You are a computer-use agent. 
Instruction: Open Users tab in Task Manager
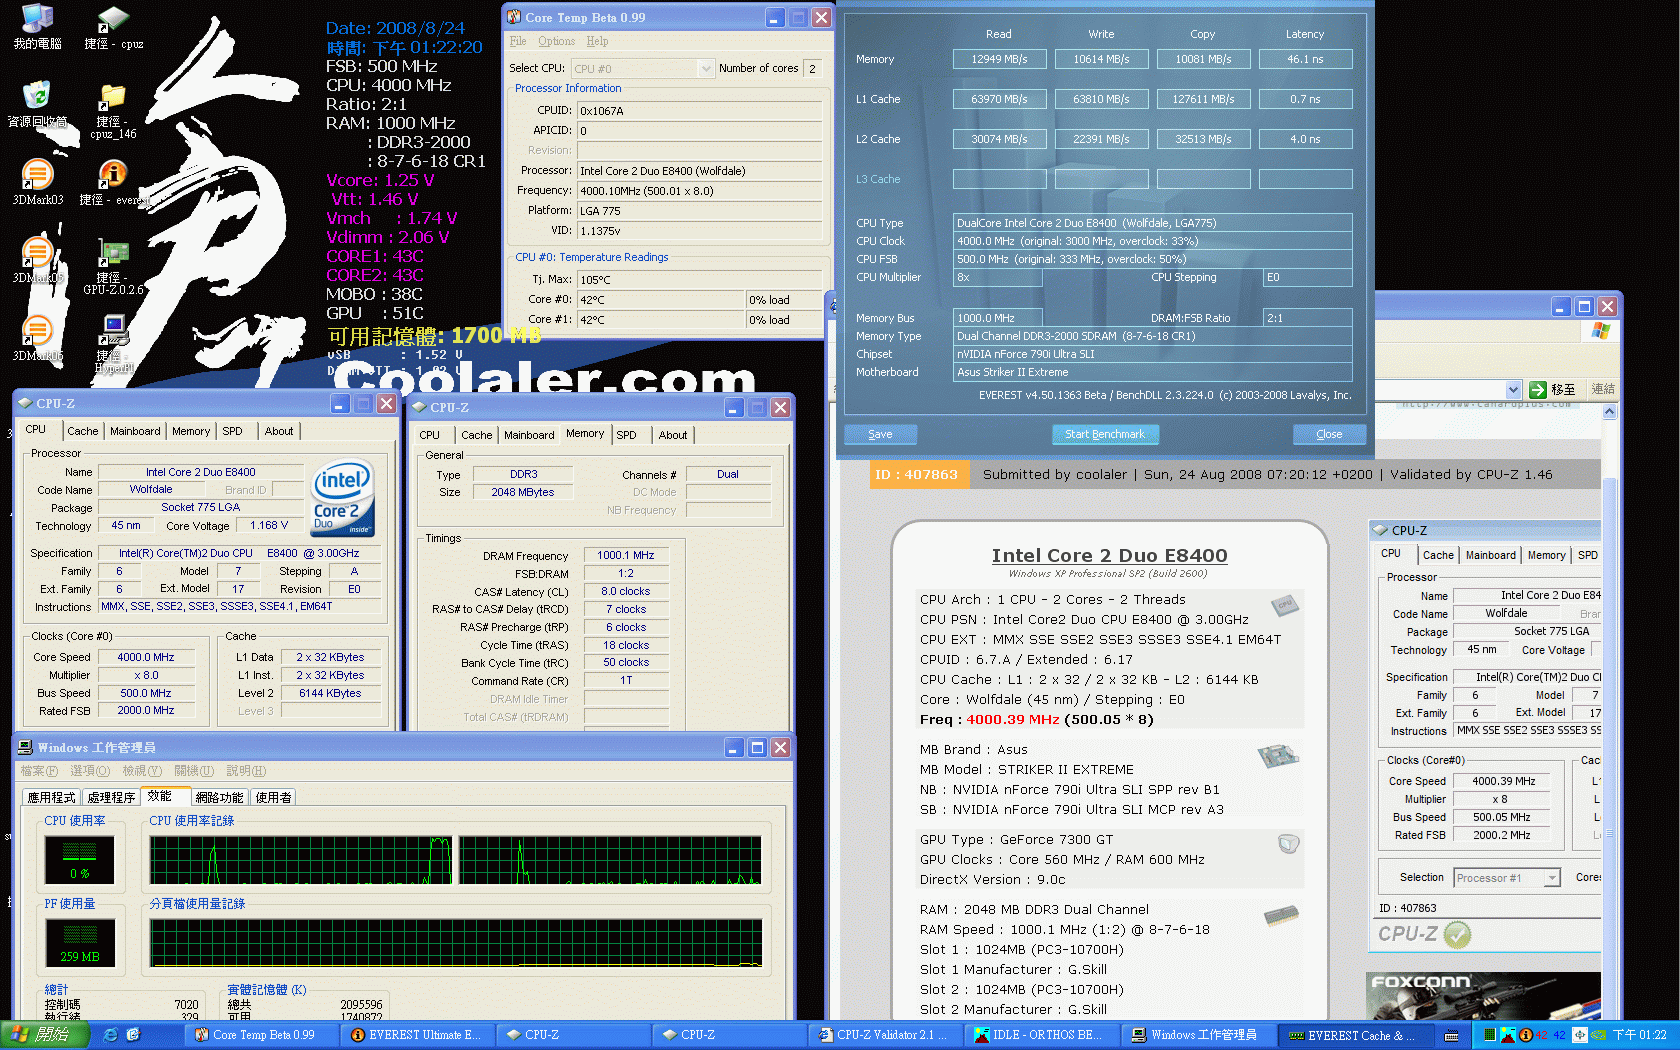click(x=273, y=797)
